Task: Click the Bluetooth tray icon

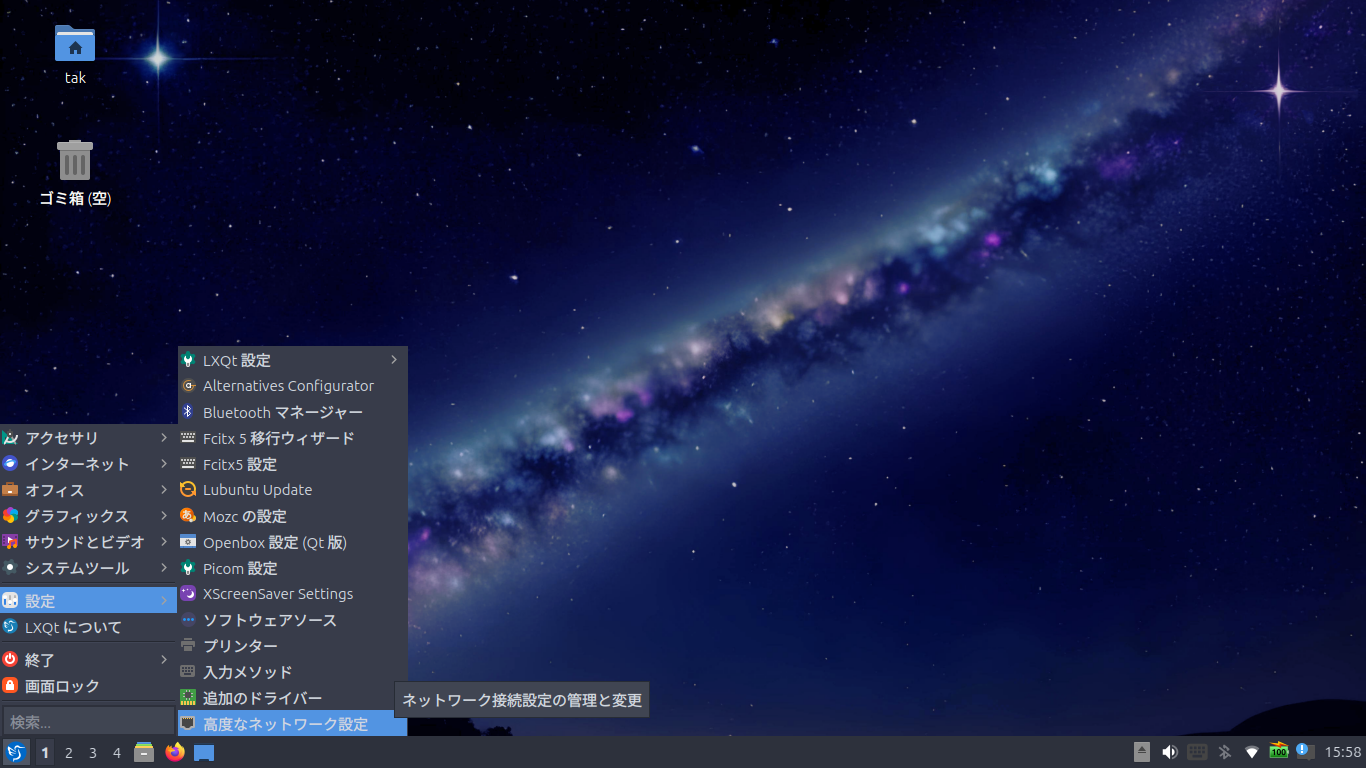Action: [x=1224, y=752]
